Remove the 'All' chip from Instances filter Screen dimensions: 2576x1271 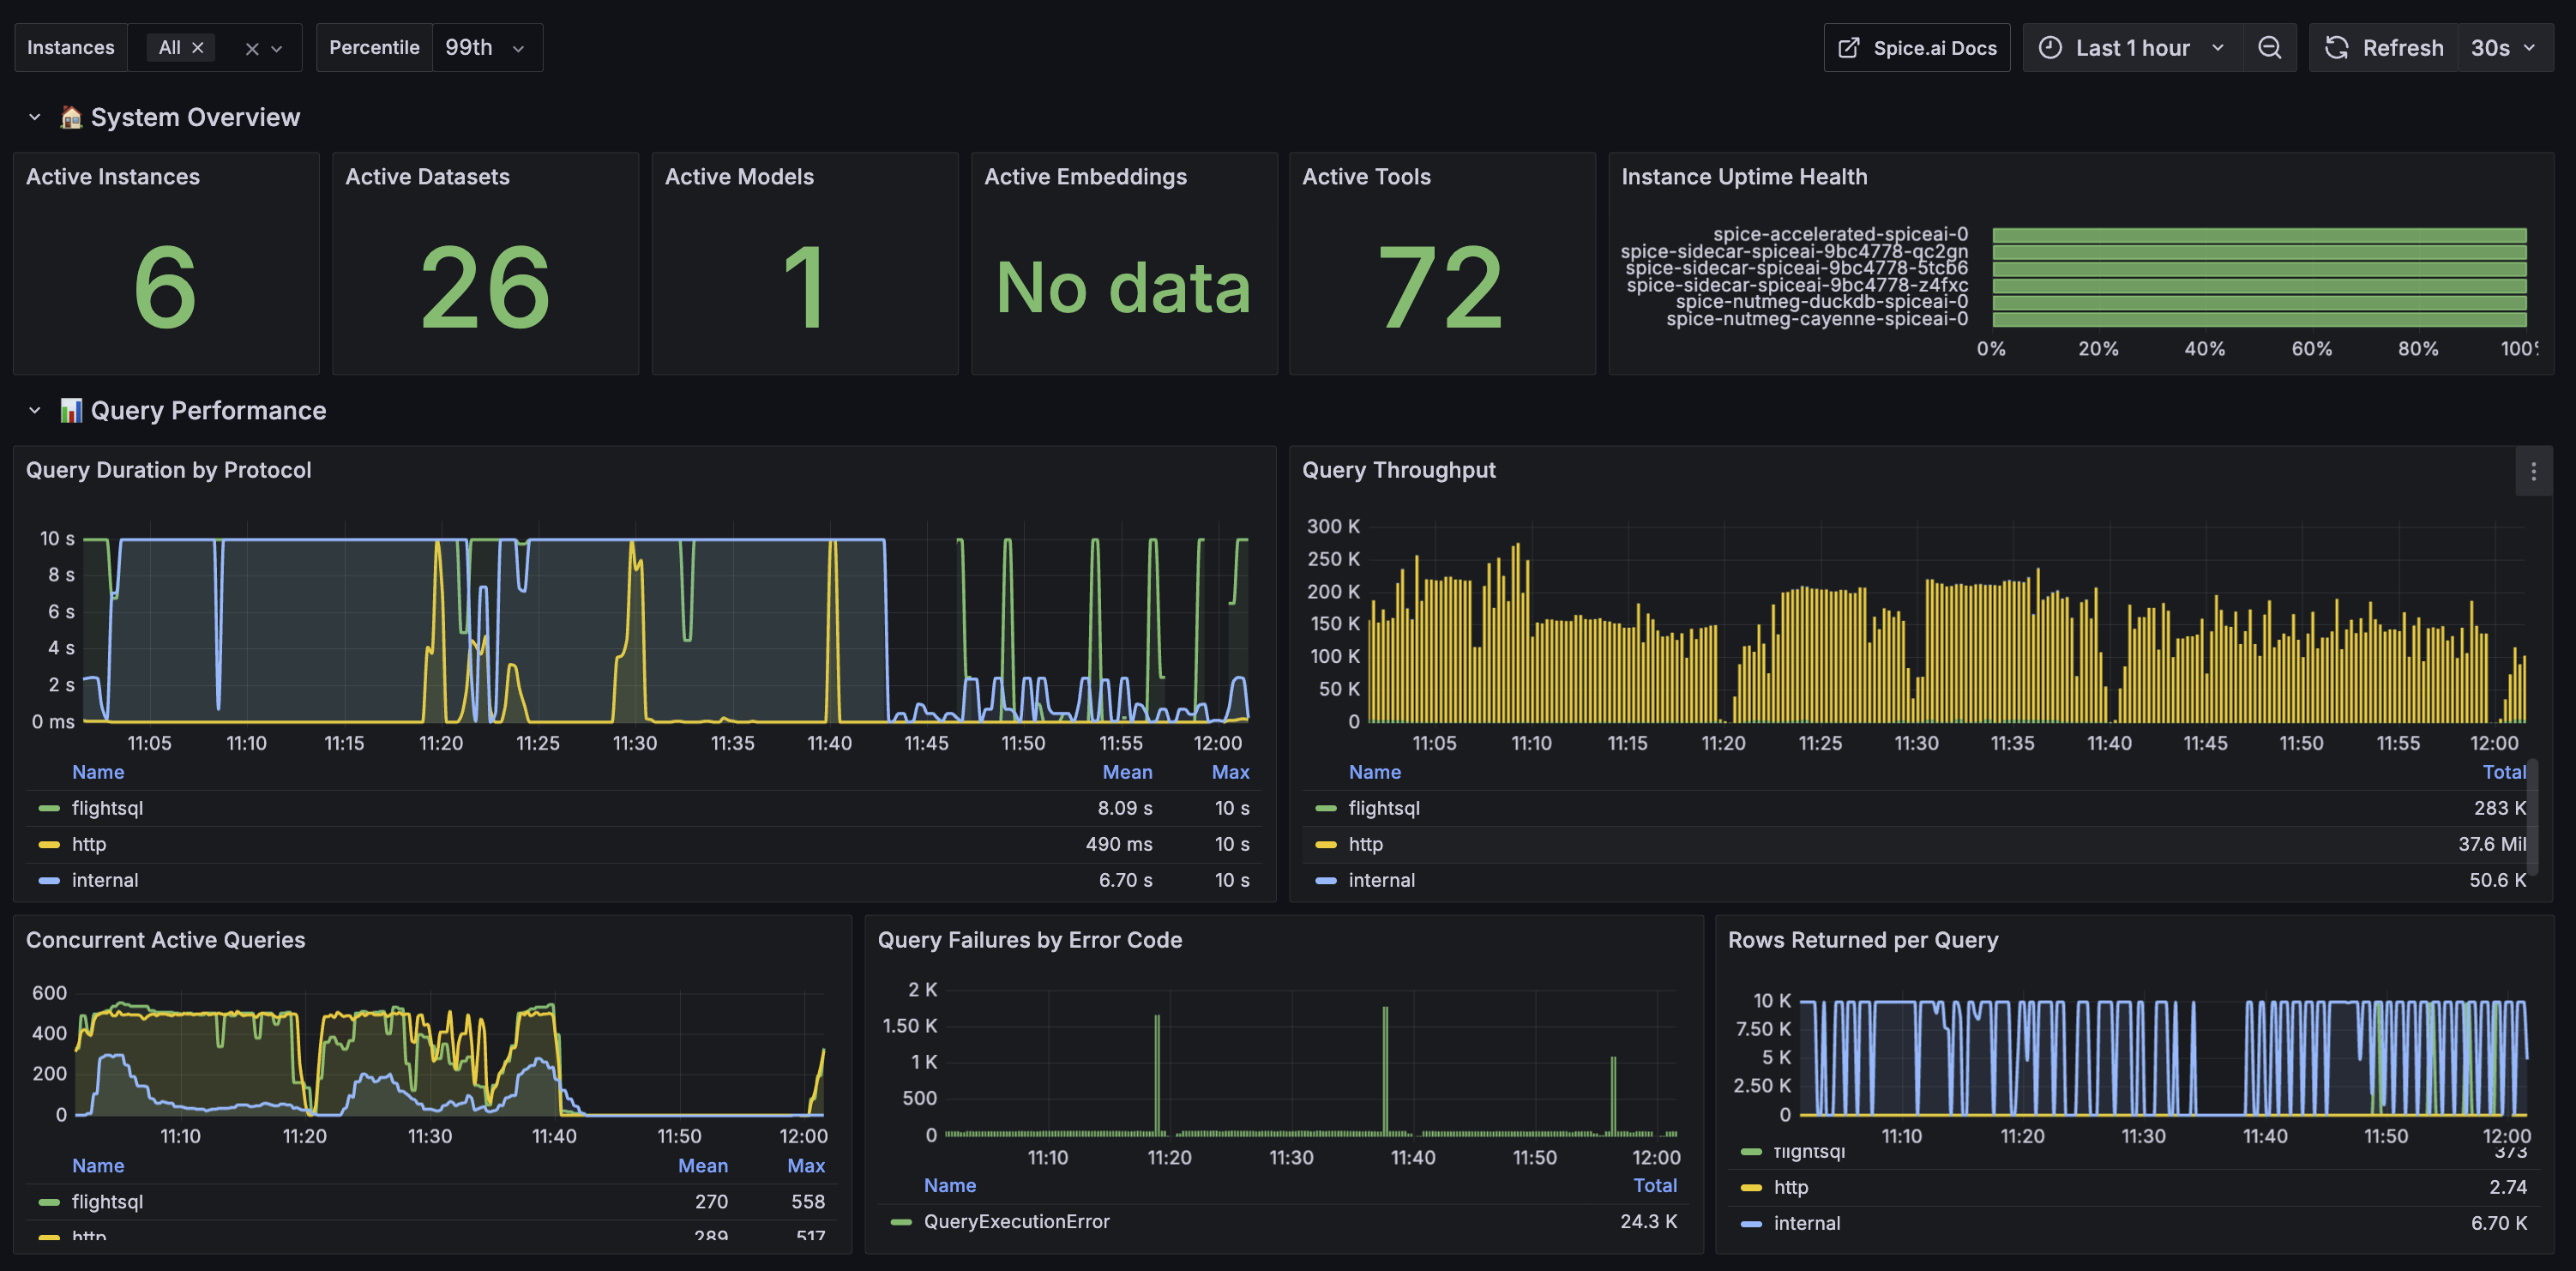point(198,48)
